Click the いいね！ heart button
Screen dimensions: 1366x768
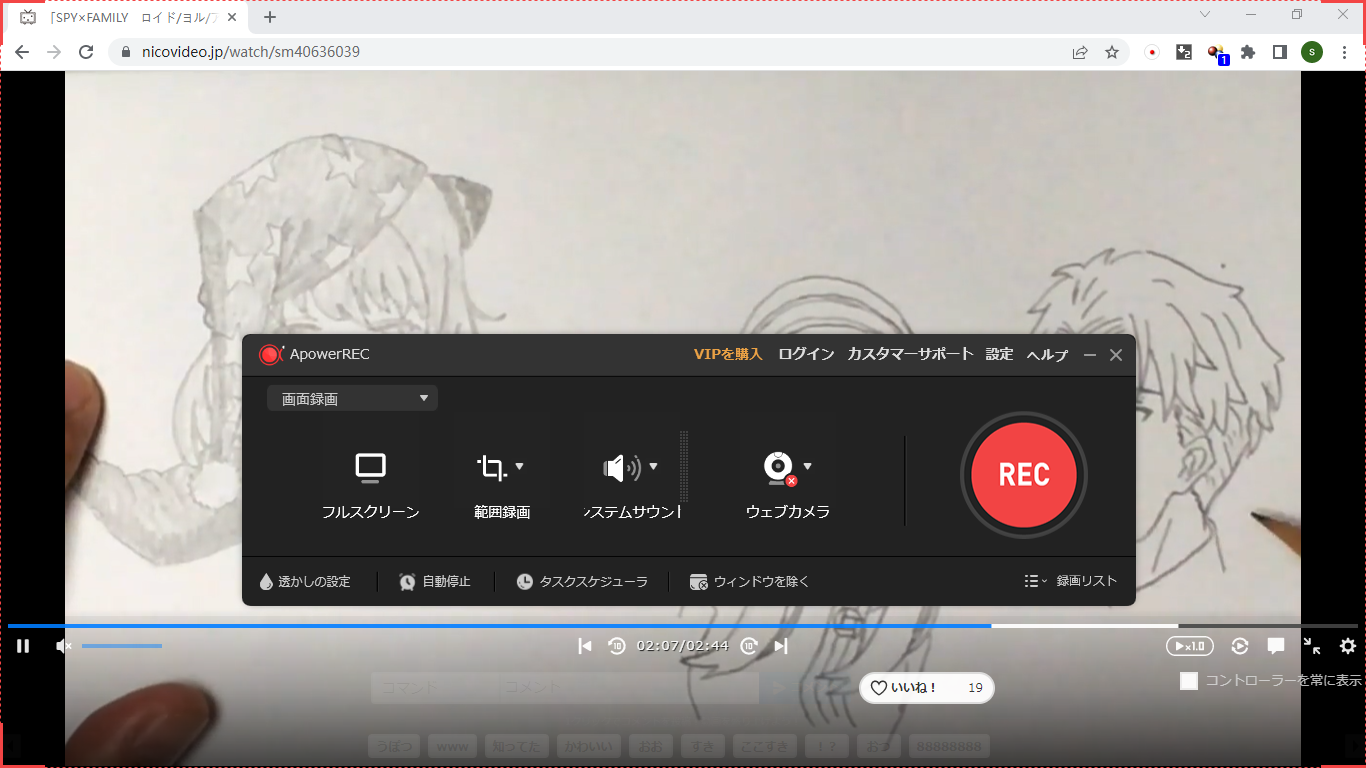coord(927,688)
